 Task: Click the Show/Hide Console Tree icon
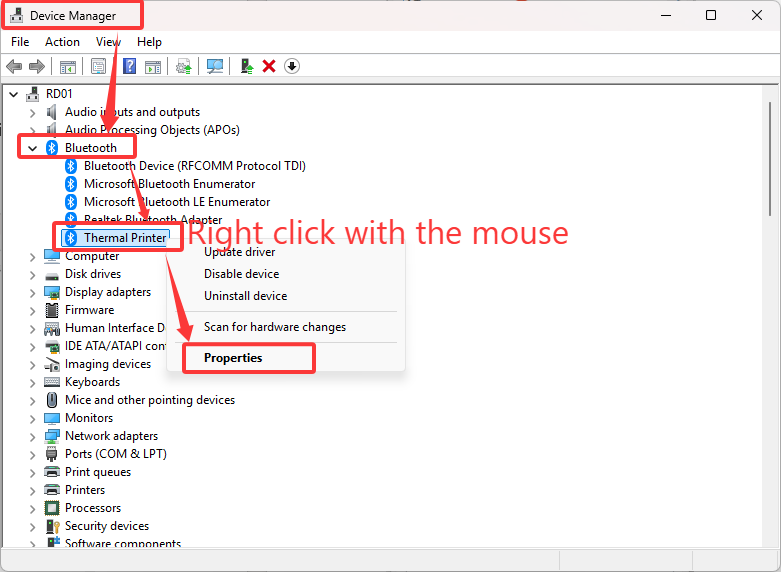coord(67,66)
